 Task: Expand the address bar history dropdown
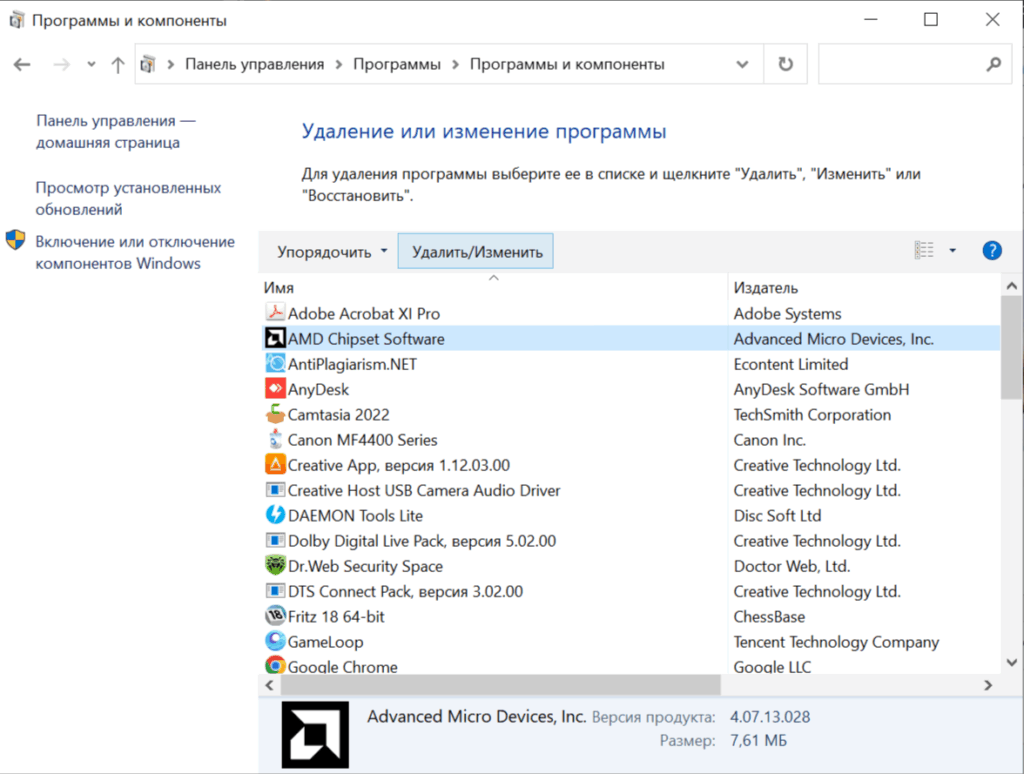click(742, 64)
